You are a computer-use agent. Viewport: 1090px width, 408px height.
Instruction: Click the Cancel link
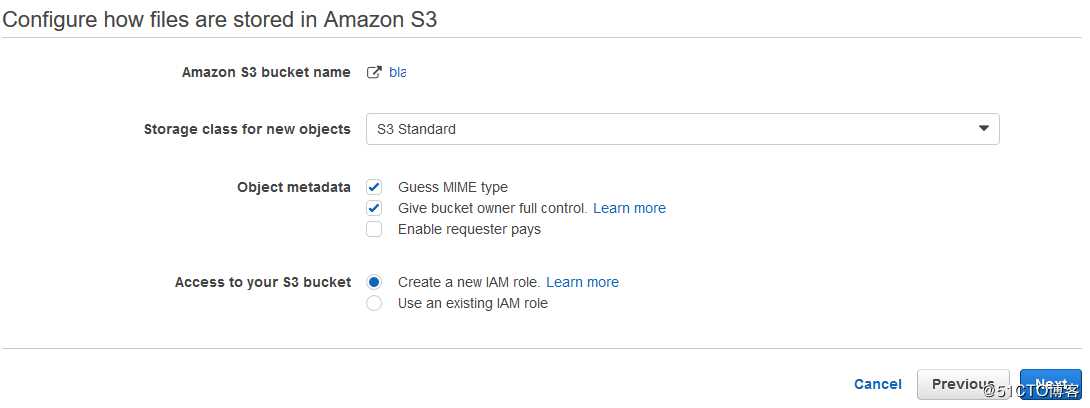point(878,384)
